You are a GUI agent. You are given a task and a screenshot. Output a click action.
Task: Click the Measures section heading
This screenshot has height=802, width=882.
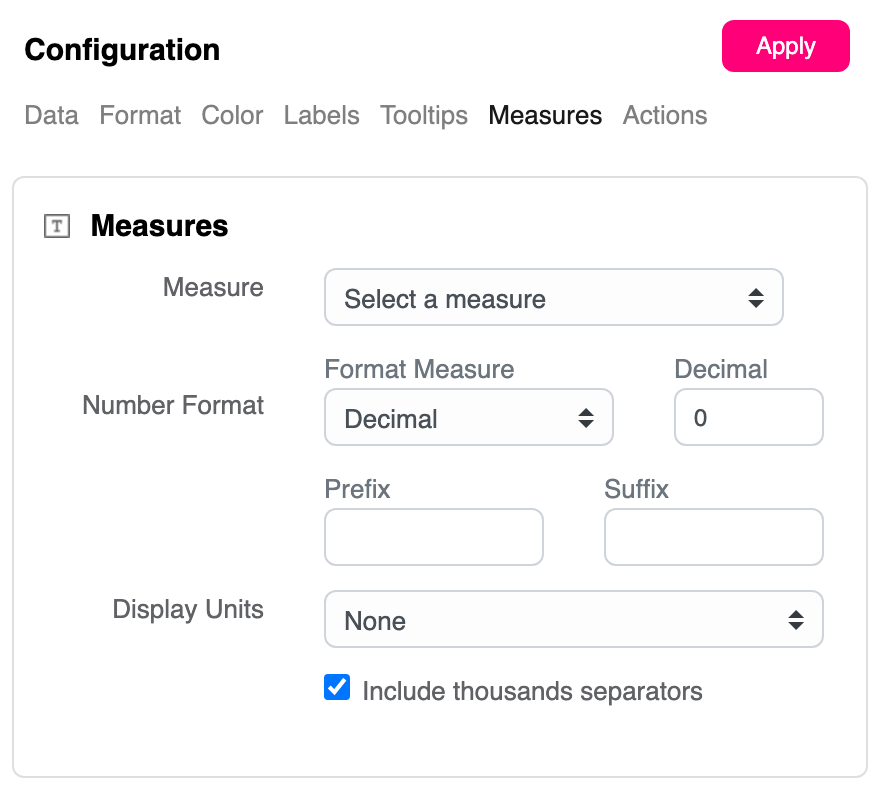159,227
